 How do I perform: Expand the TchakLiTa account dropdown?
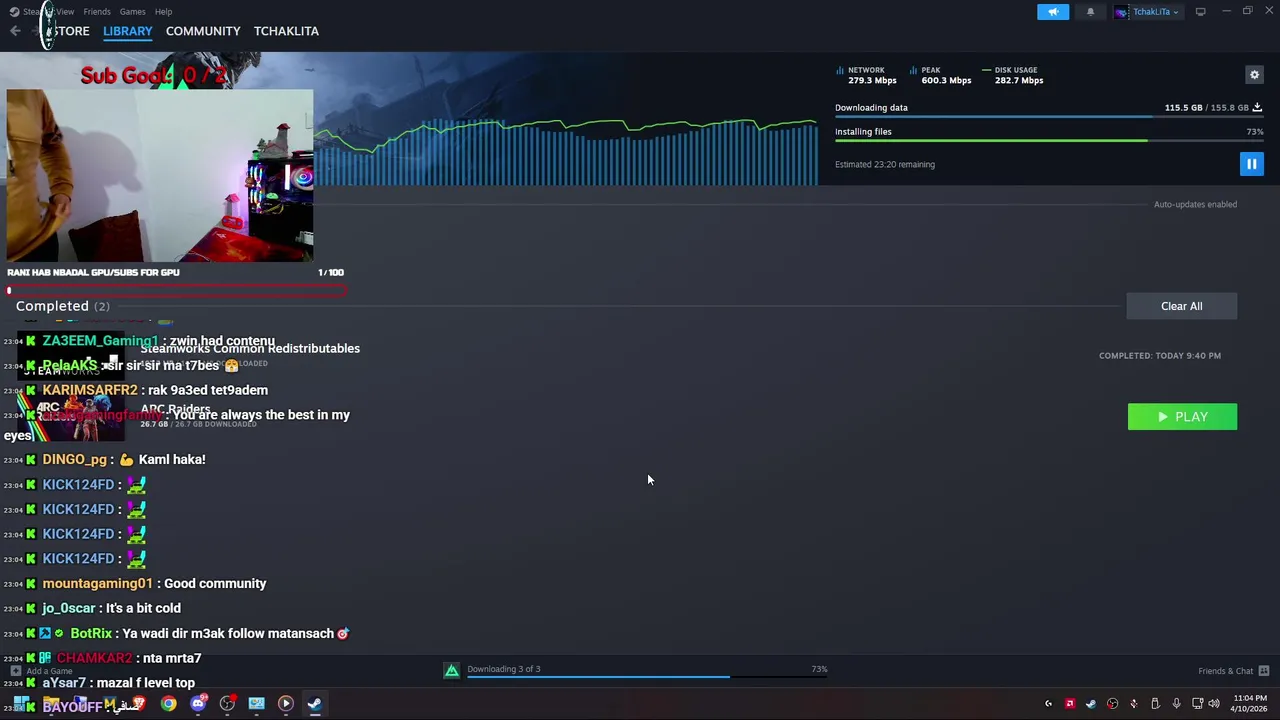pyautogui.click(x=1150, y=12)
